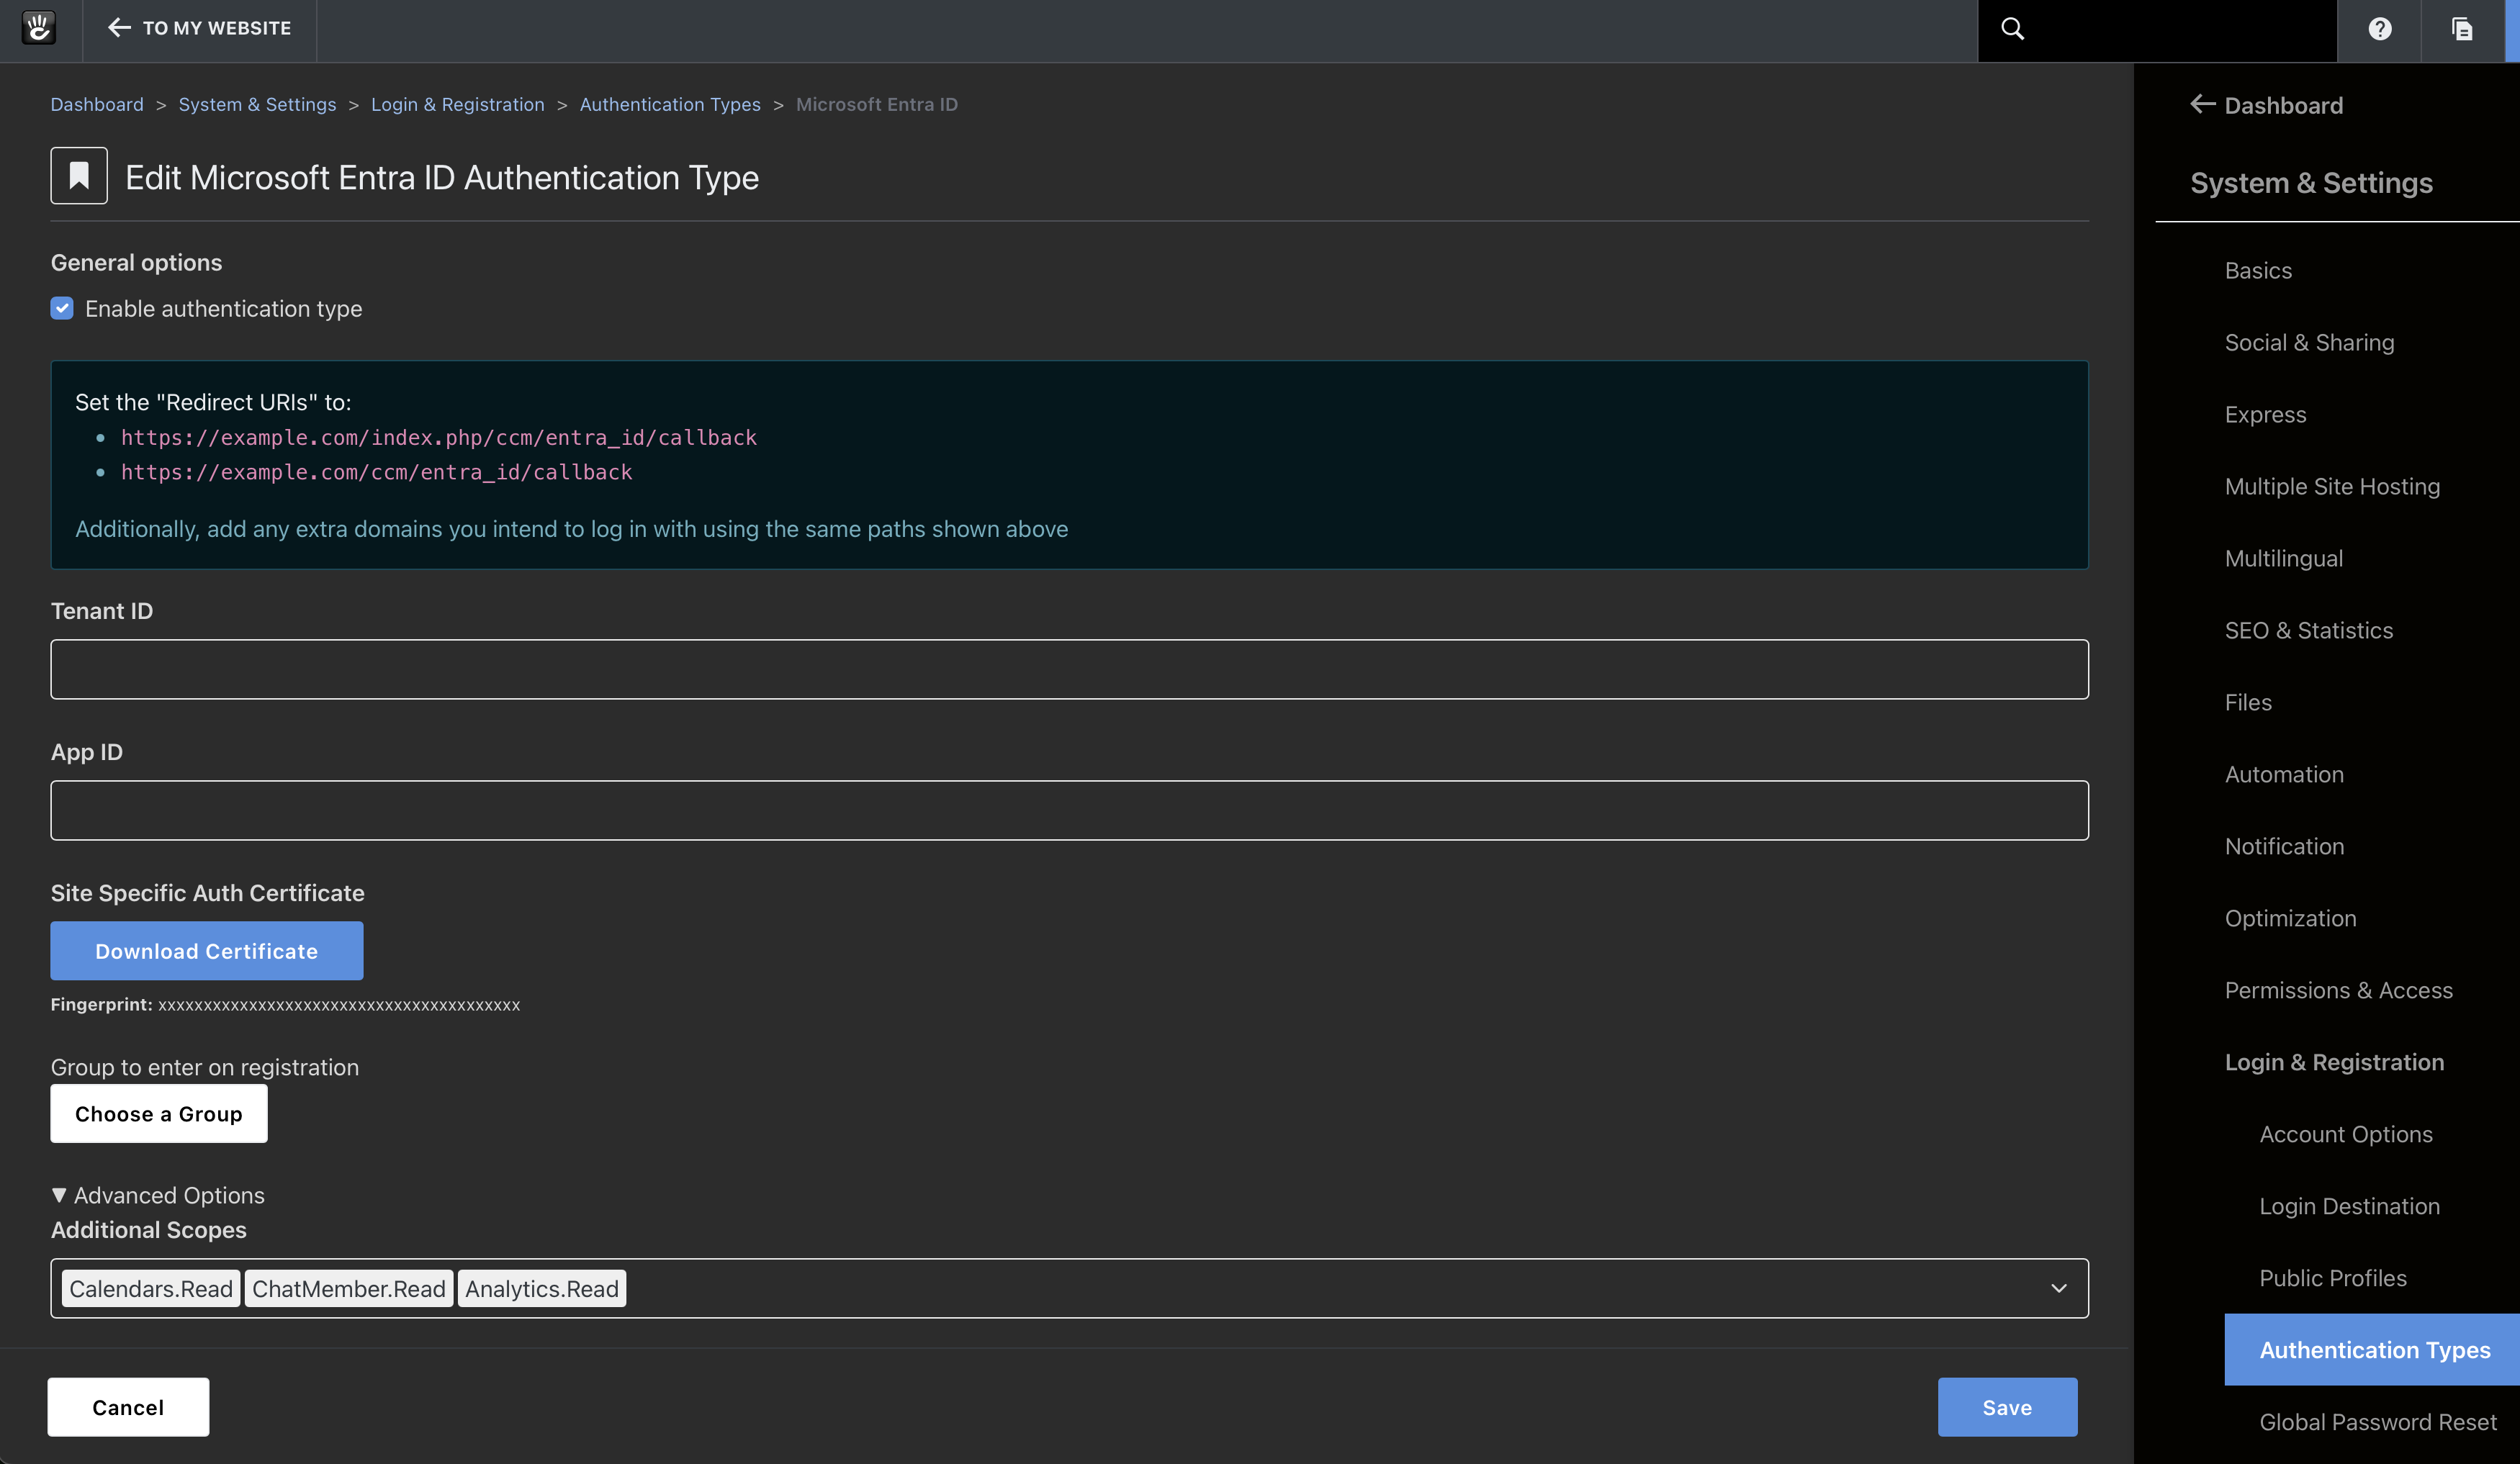Open SEO & Statistics sidebar item
The height and width of the screenshot is (1464, 2520).
(2308, 630)
